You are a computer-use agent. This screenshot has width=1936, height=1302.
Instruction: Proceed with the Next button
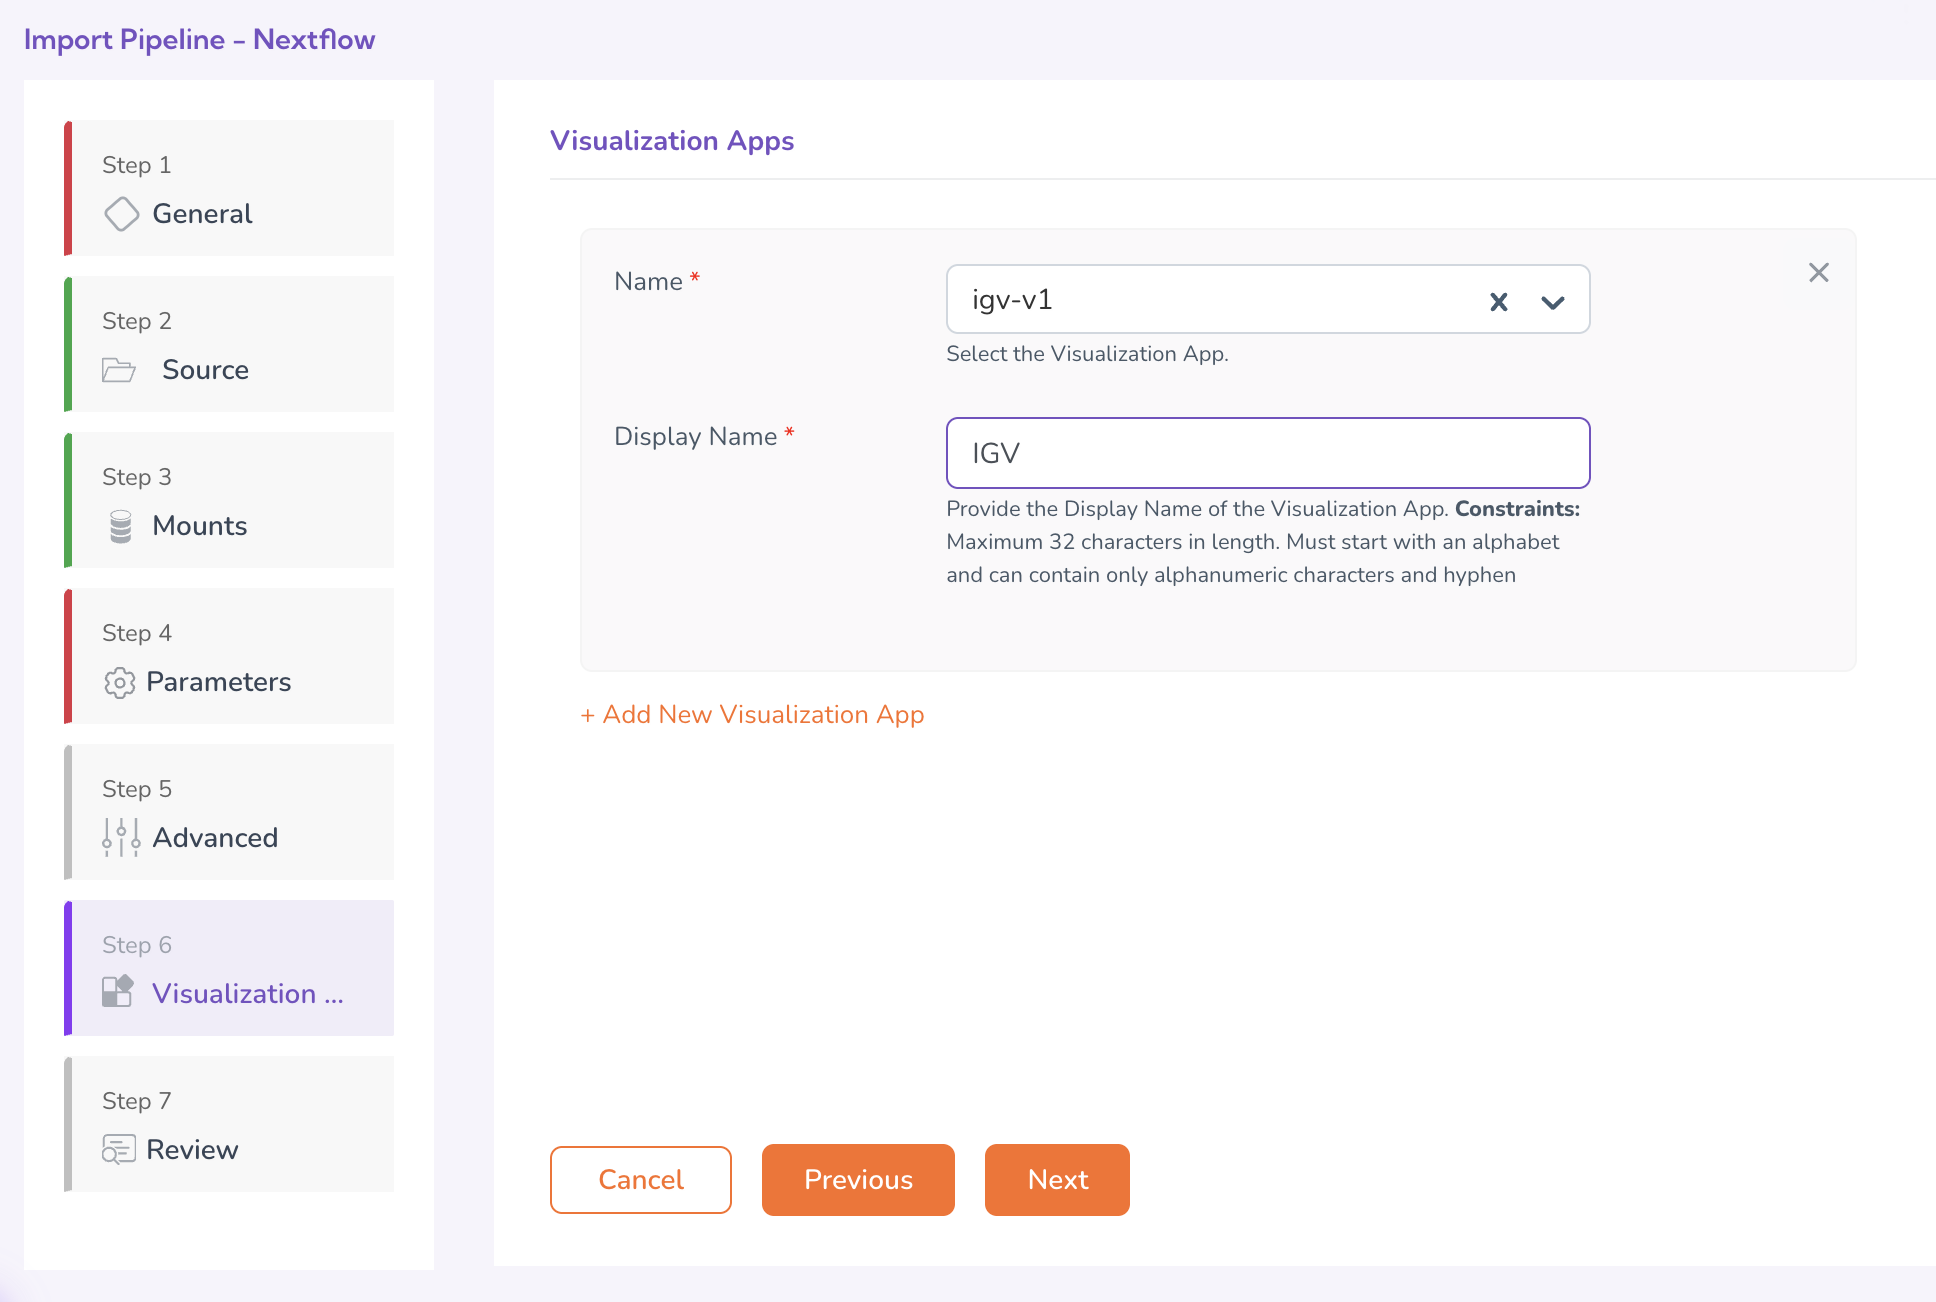pyautogui.click(x=1057, y=1180)
